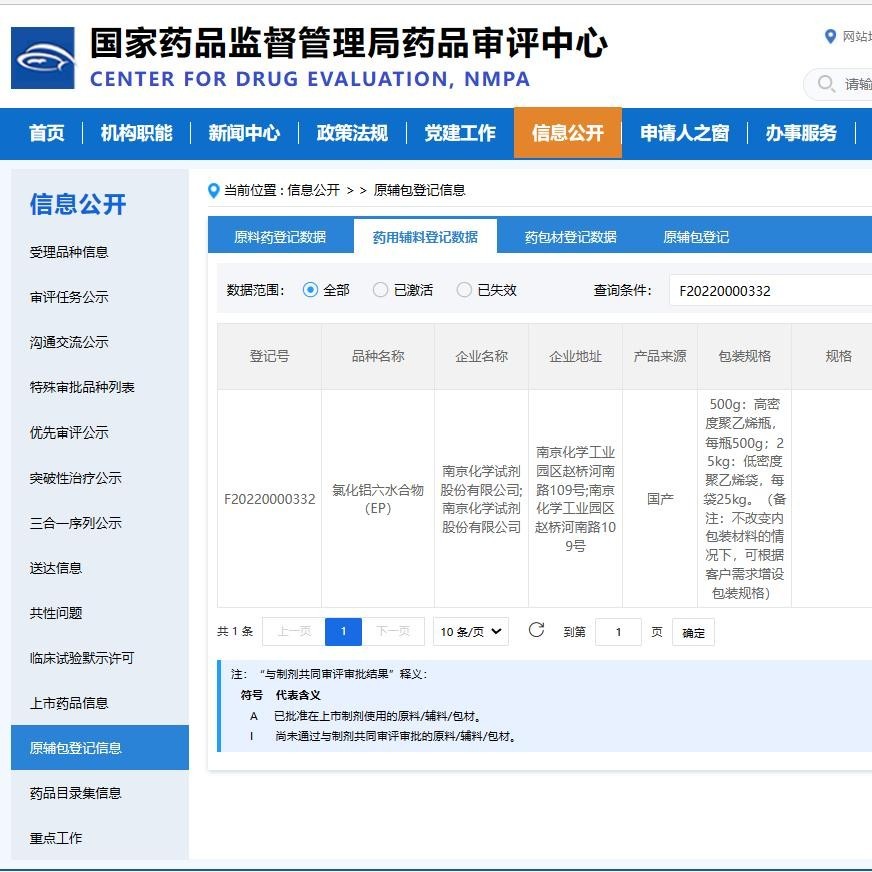Click breadcrumb 原辅包登记信息 link
Image resolution: width=872 pixels, height=872 pixels.
419,191
